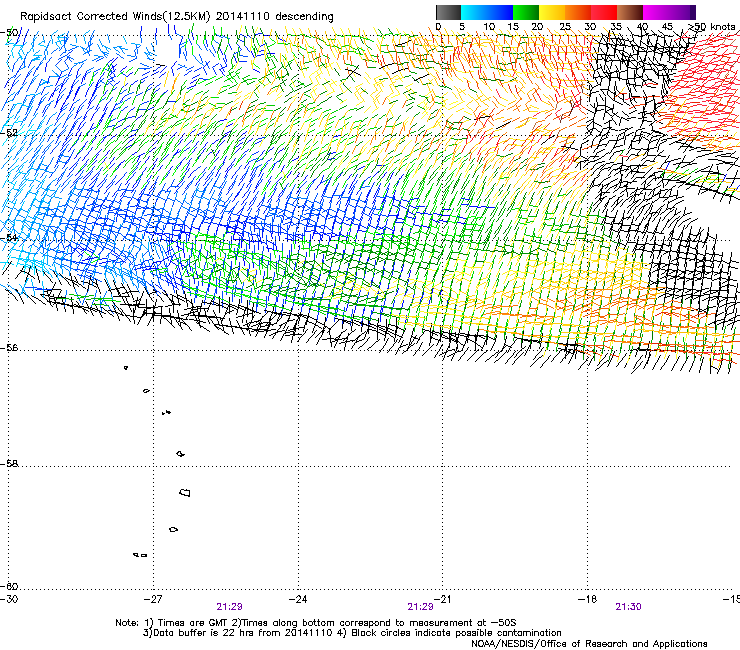
Task: Click the '-58' latitude axis label
Action: pyautogui.click(x=9, y=464)
